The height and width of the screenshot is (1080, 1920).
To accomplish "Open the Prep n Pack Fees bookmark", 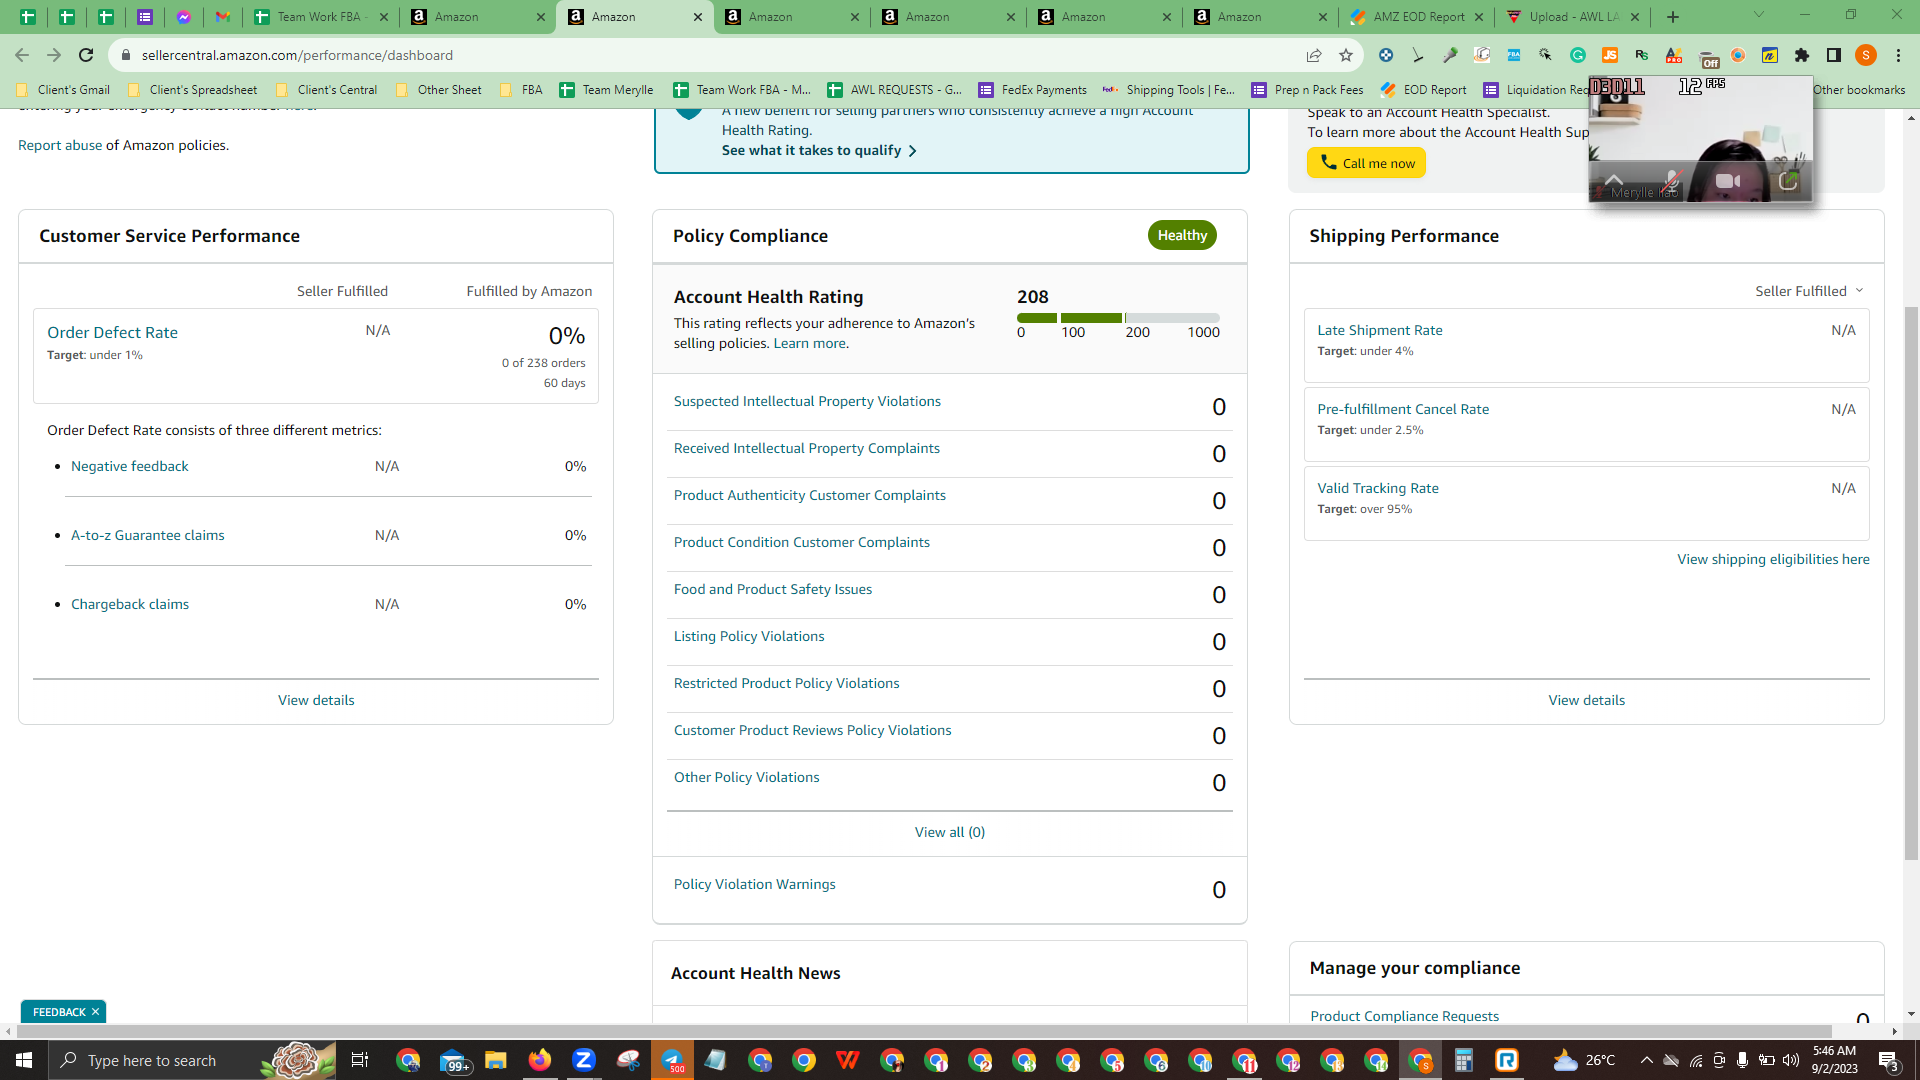I will pos(1308,90).
